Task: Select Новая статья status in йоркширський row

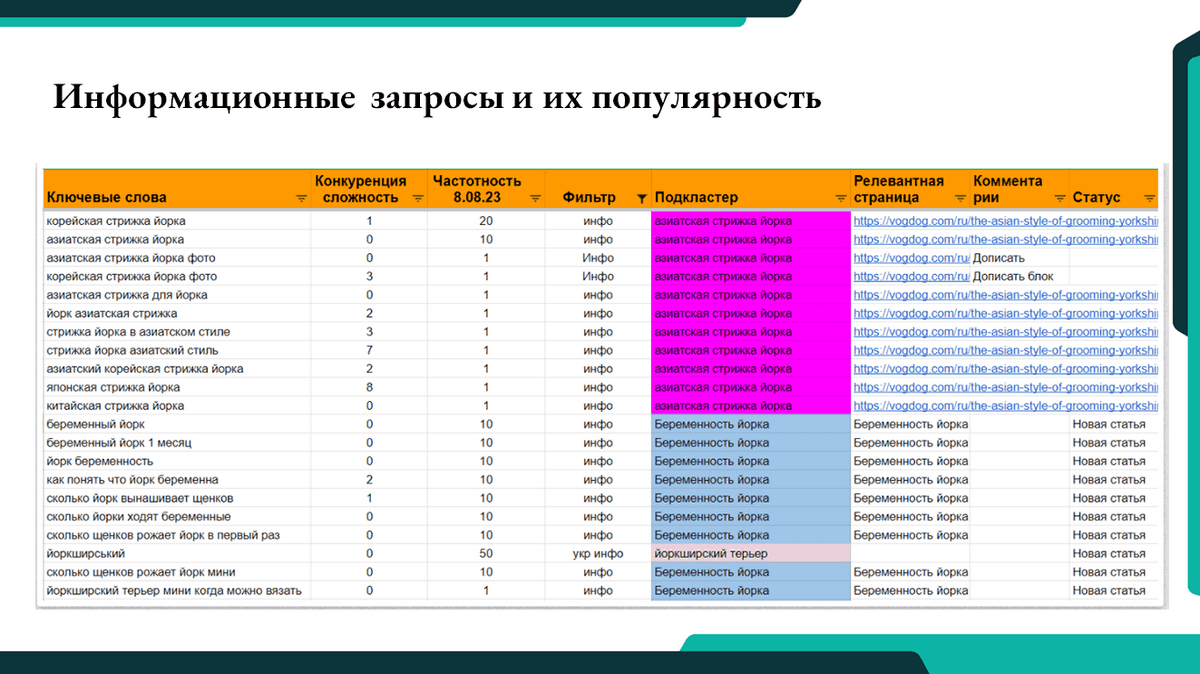Action: [1113, 553]
